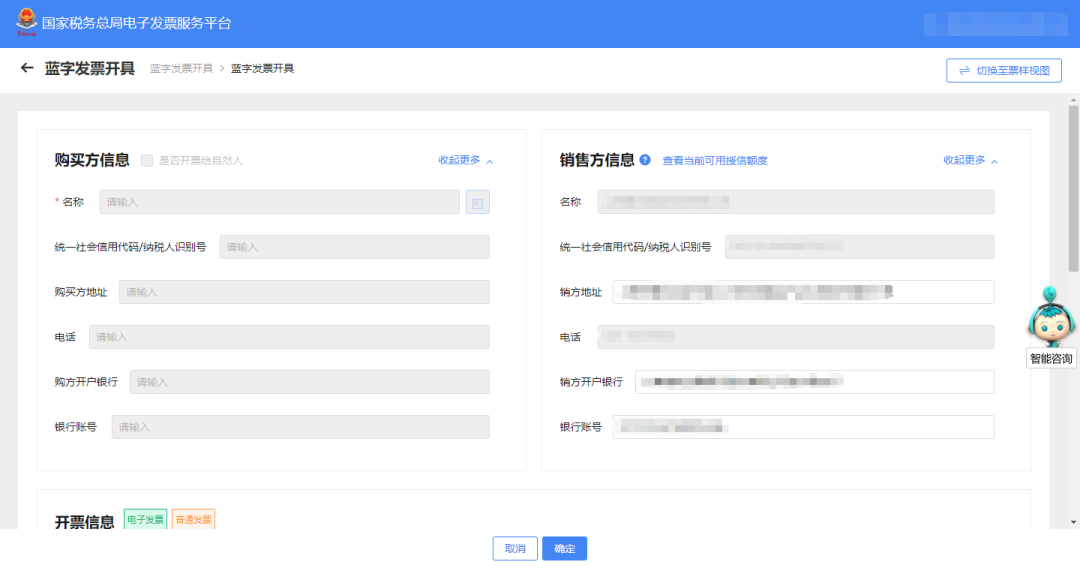Screen dimensions: 1080x568
Task: Click the 普通发票 tag badge
Action: click(x=193, y=520)
